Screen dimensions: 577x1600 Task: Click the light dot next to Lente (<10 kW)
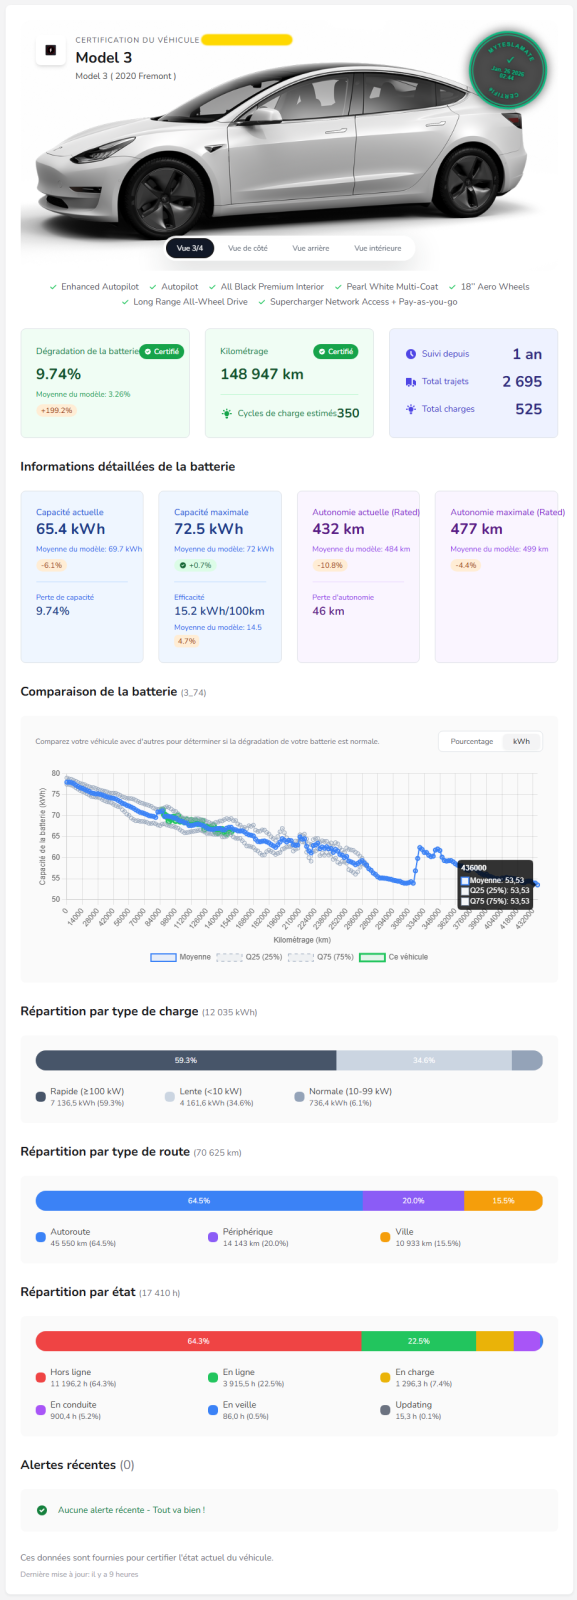170,1097
